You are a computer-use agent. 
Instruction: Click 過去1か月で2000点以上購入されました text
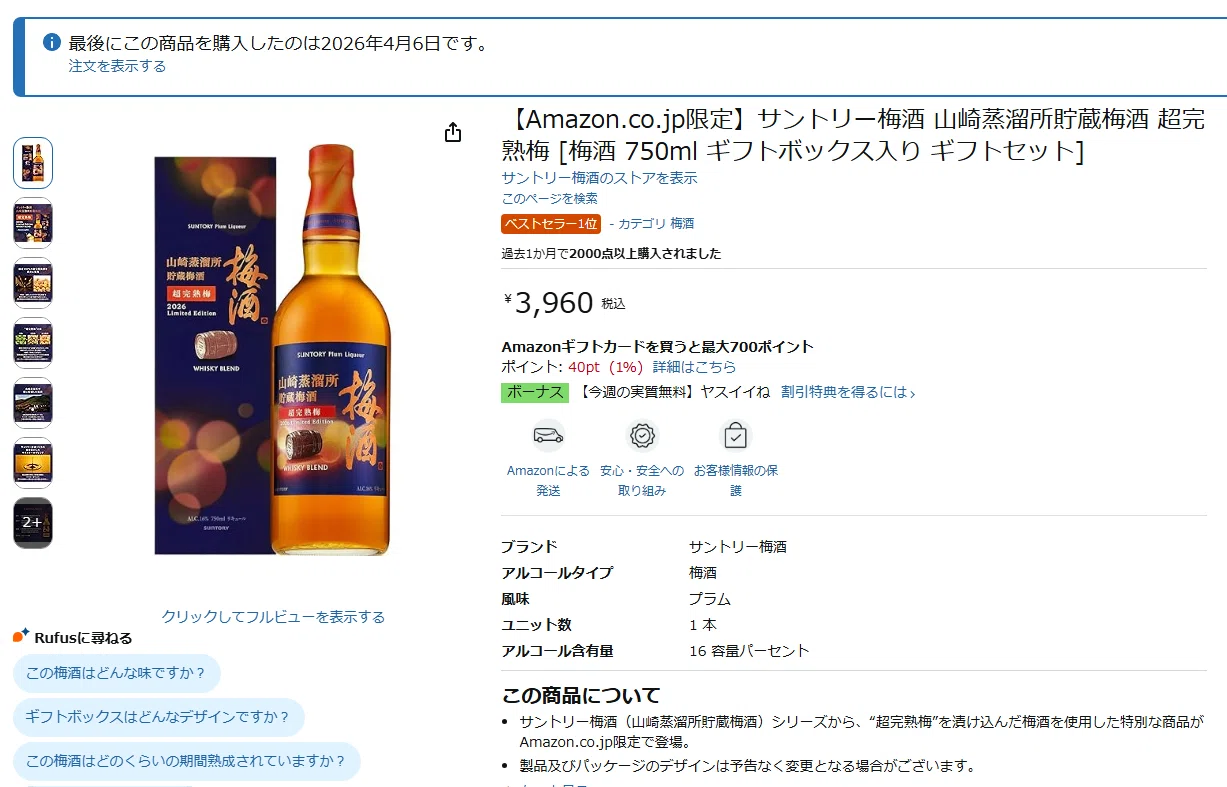pyautogui.click(x=611, y=254)
